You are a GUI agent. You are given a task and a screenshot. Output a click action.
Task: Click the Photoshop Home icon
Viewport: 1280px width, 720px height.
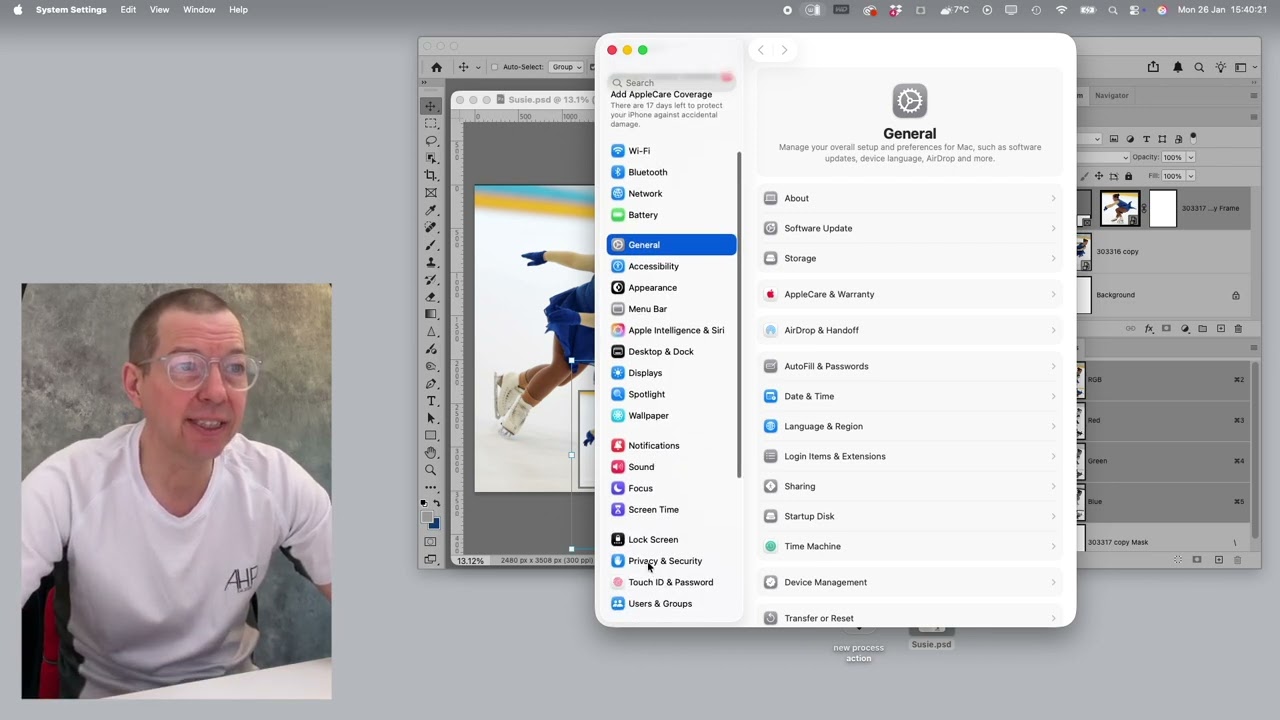click(x=436, y=67)
